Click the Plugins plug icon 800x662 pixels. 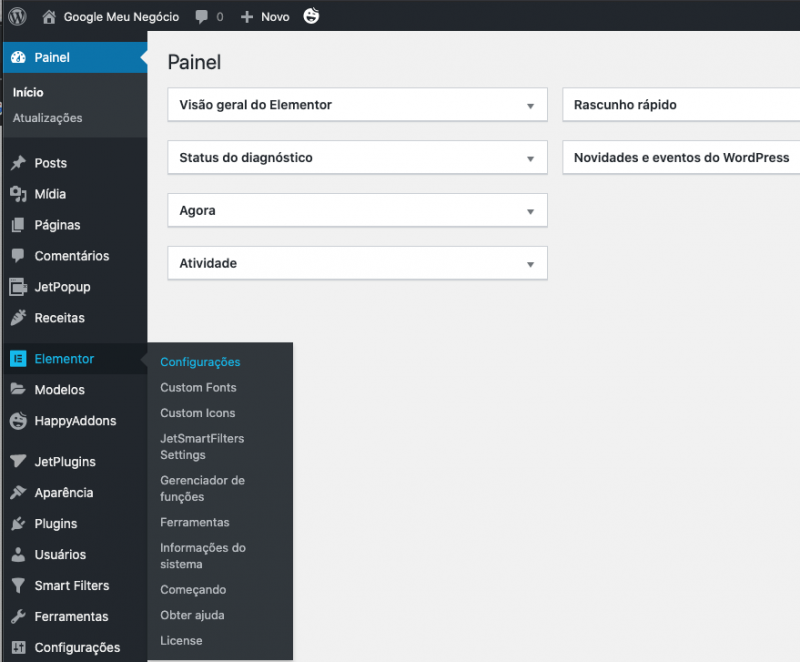(x=18, y=524)
